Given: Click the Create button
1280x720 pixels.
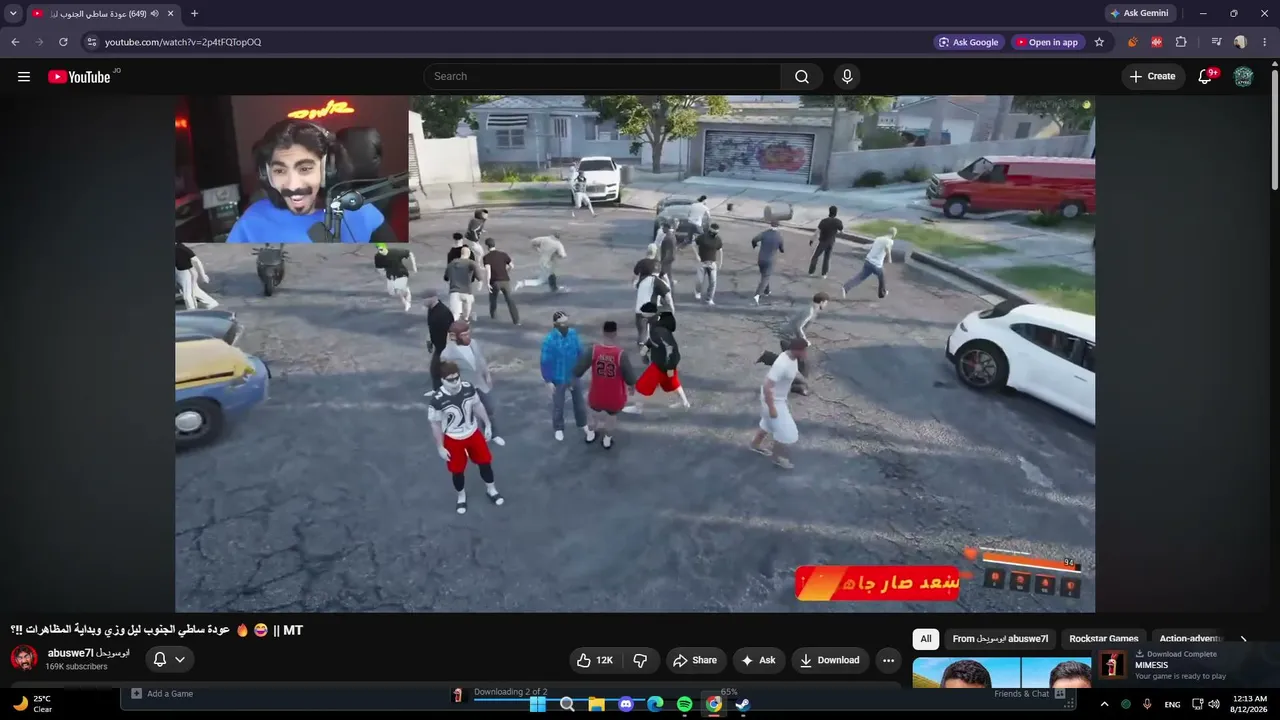Looking at the screenshot, I should pyautogui.click(x=1153, y=76).
